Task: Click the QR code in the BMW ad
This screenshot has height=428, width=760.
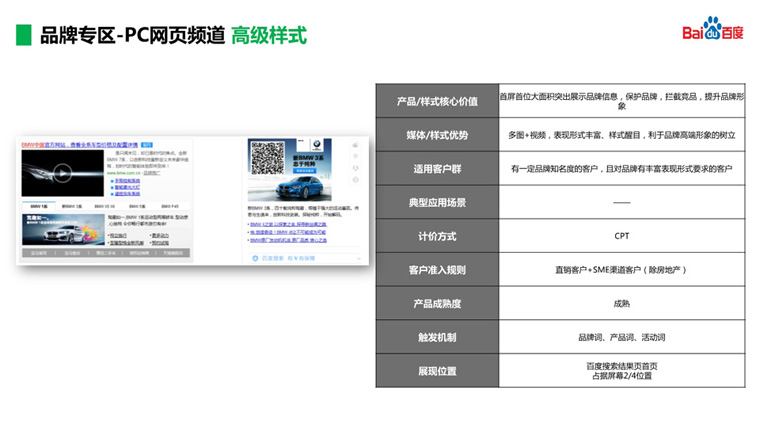Action: (x=267, y=159)
